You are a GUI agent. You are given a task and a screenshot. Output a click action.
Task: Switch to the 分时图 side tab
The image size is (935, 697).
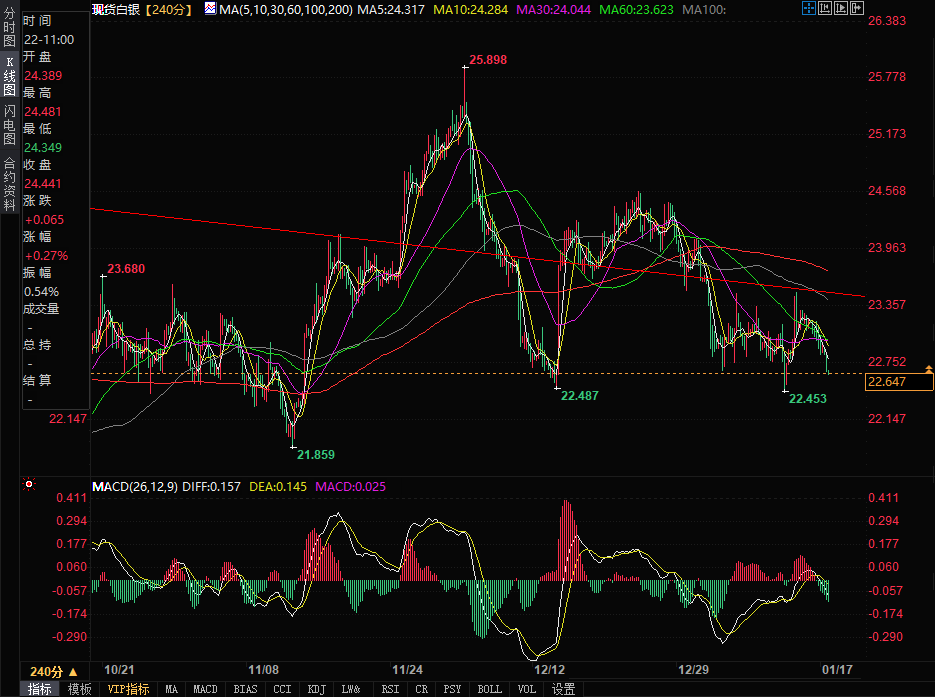click(x=9, y=28)
